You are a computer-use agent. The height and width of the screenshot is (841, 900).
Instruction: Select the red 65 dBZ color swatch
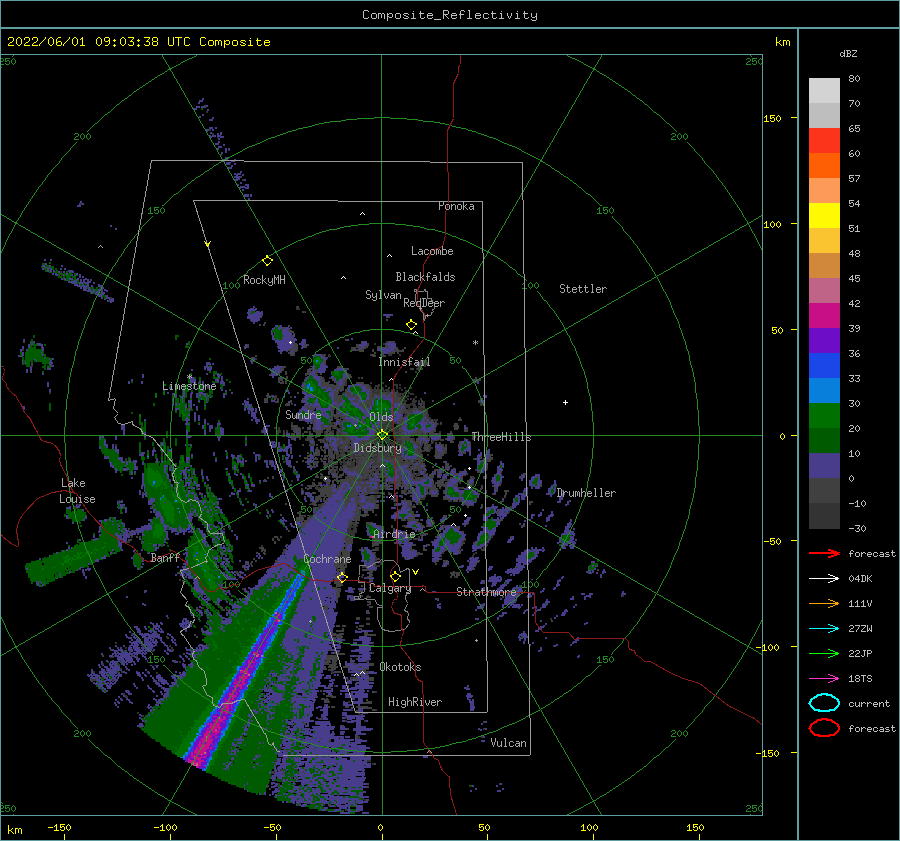(824, 140)
